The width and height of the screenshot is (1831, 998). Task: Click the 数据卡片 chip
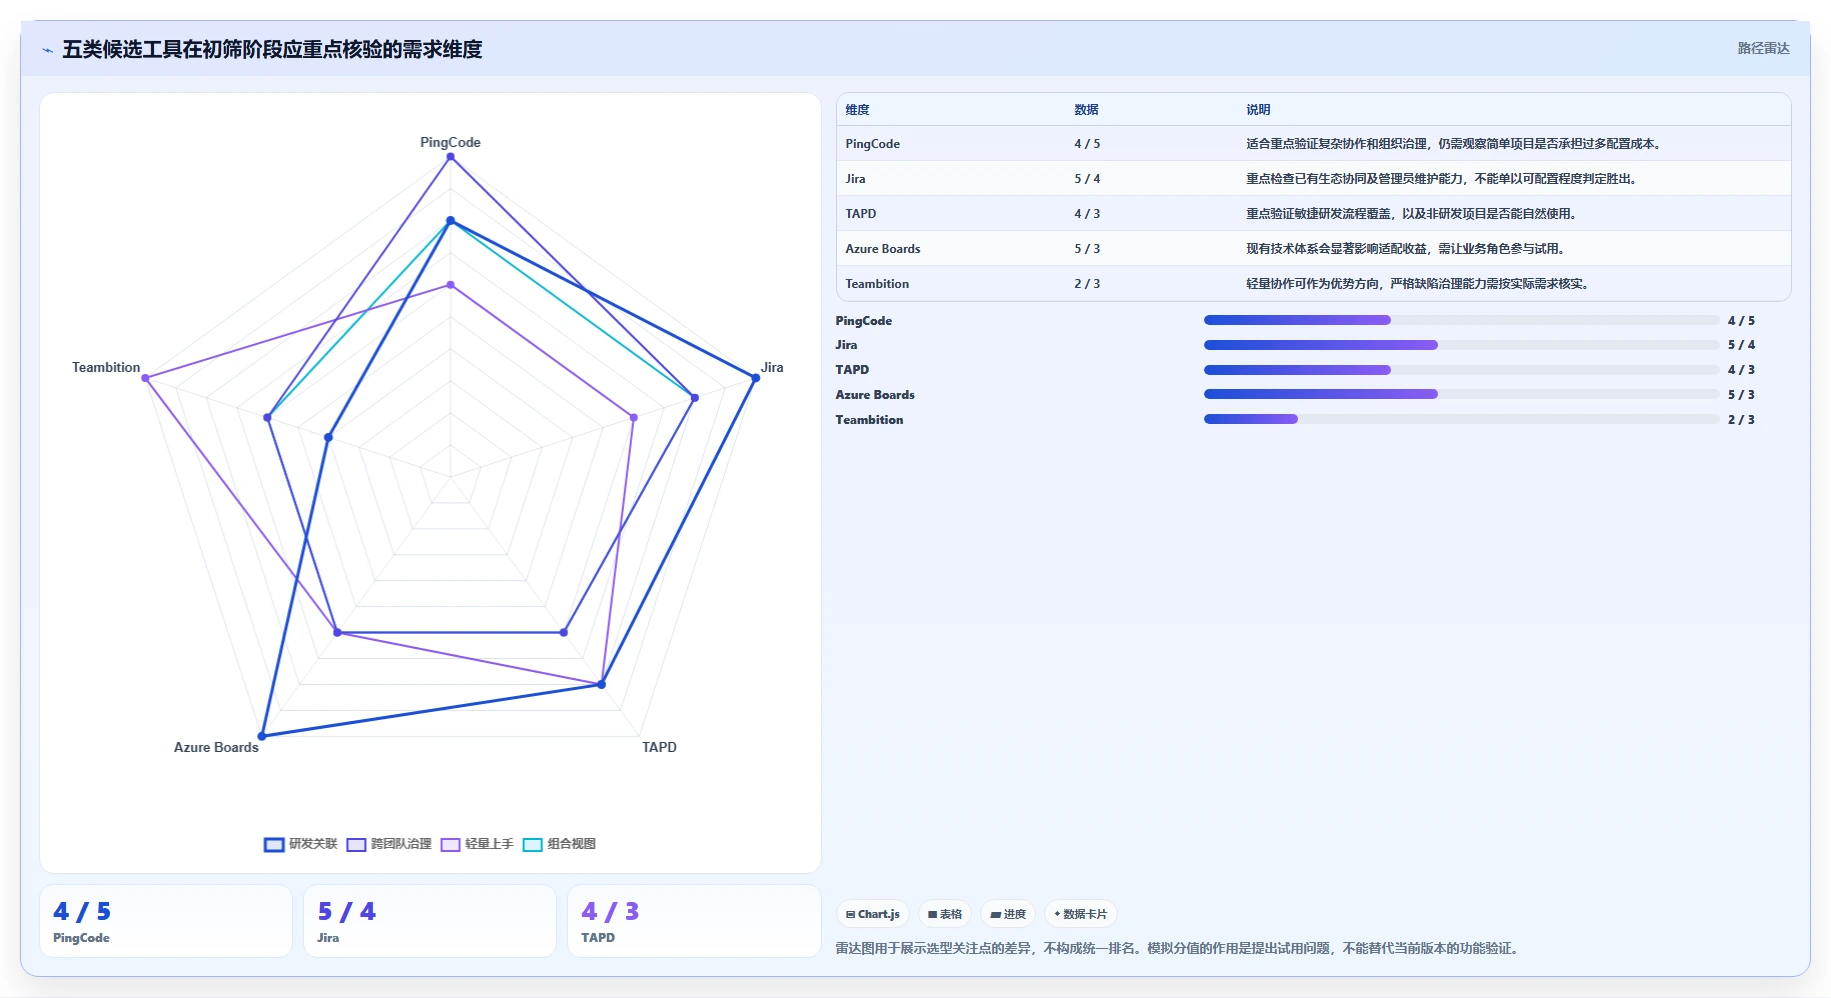[x=1081, y=914]
